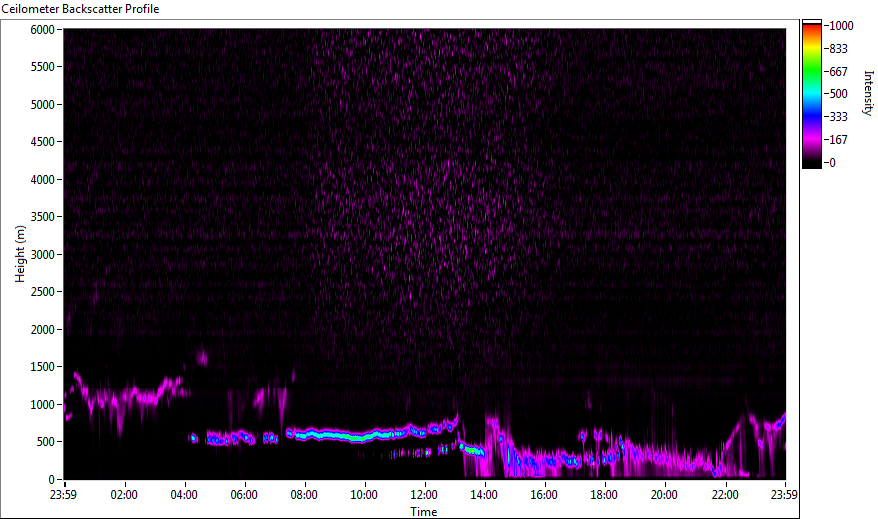Click the 22:00 time axis value
The image size is (878, 519).
[x=725, y=495]
